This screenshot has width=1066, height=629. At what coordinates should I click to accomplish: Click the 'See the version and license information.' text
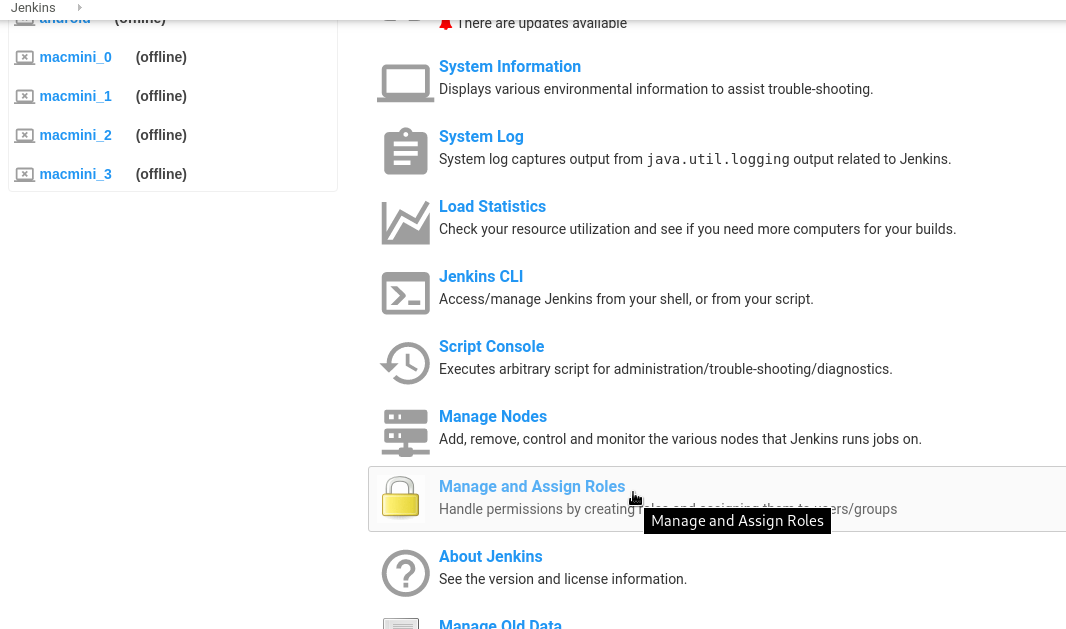(x=563, y=579)
